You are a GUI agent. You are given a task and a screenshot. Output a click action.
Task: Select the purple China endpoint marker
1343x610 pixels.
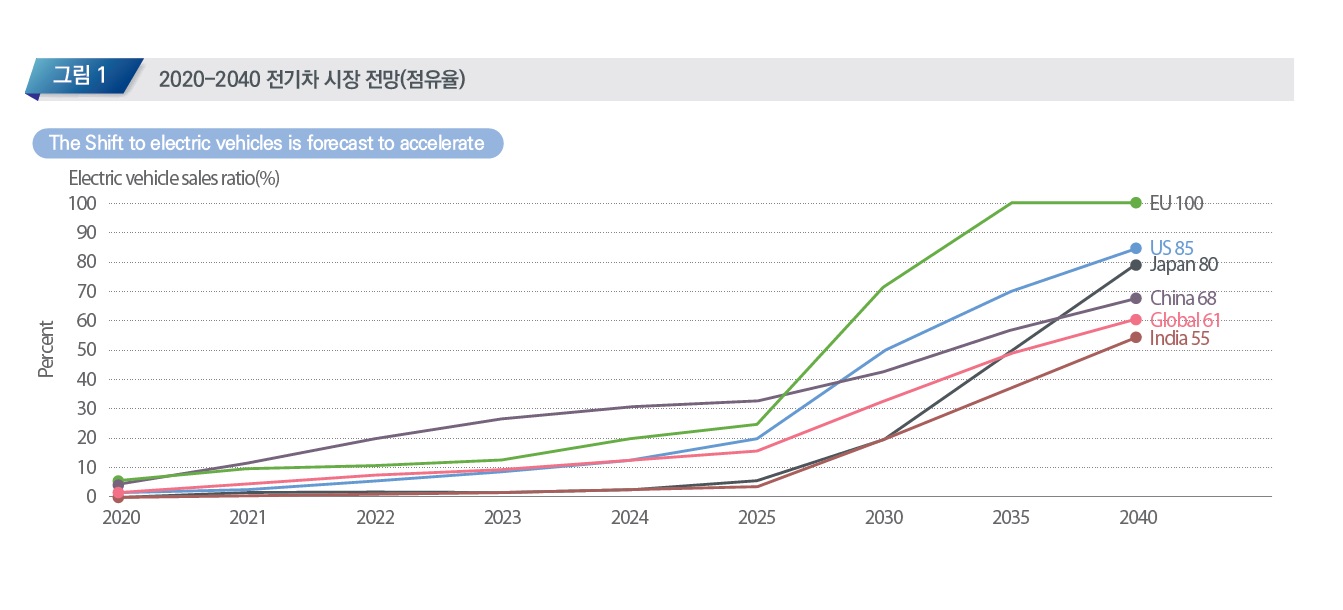(x=1135, y=298)
